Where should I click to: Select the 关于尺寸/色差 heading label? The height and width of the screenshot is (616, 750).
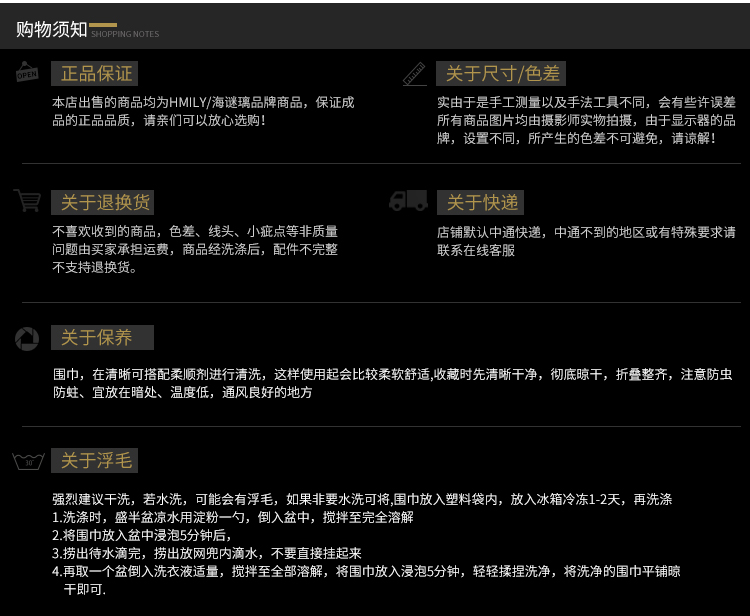[x=503, y=74]
